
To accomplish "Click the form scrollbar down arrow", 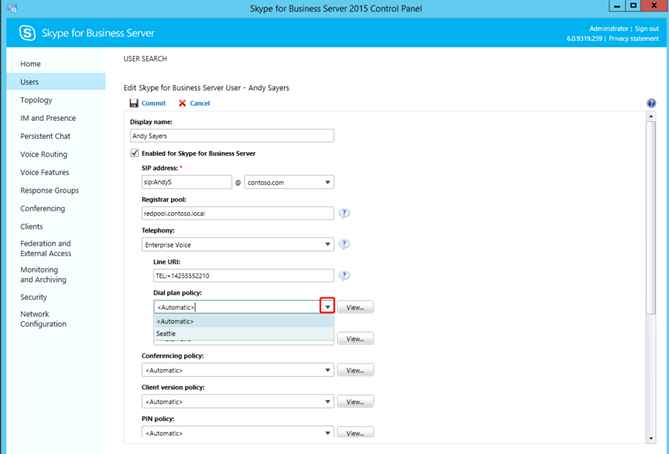I will [x=651, y=438].
